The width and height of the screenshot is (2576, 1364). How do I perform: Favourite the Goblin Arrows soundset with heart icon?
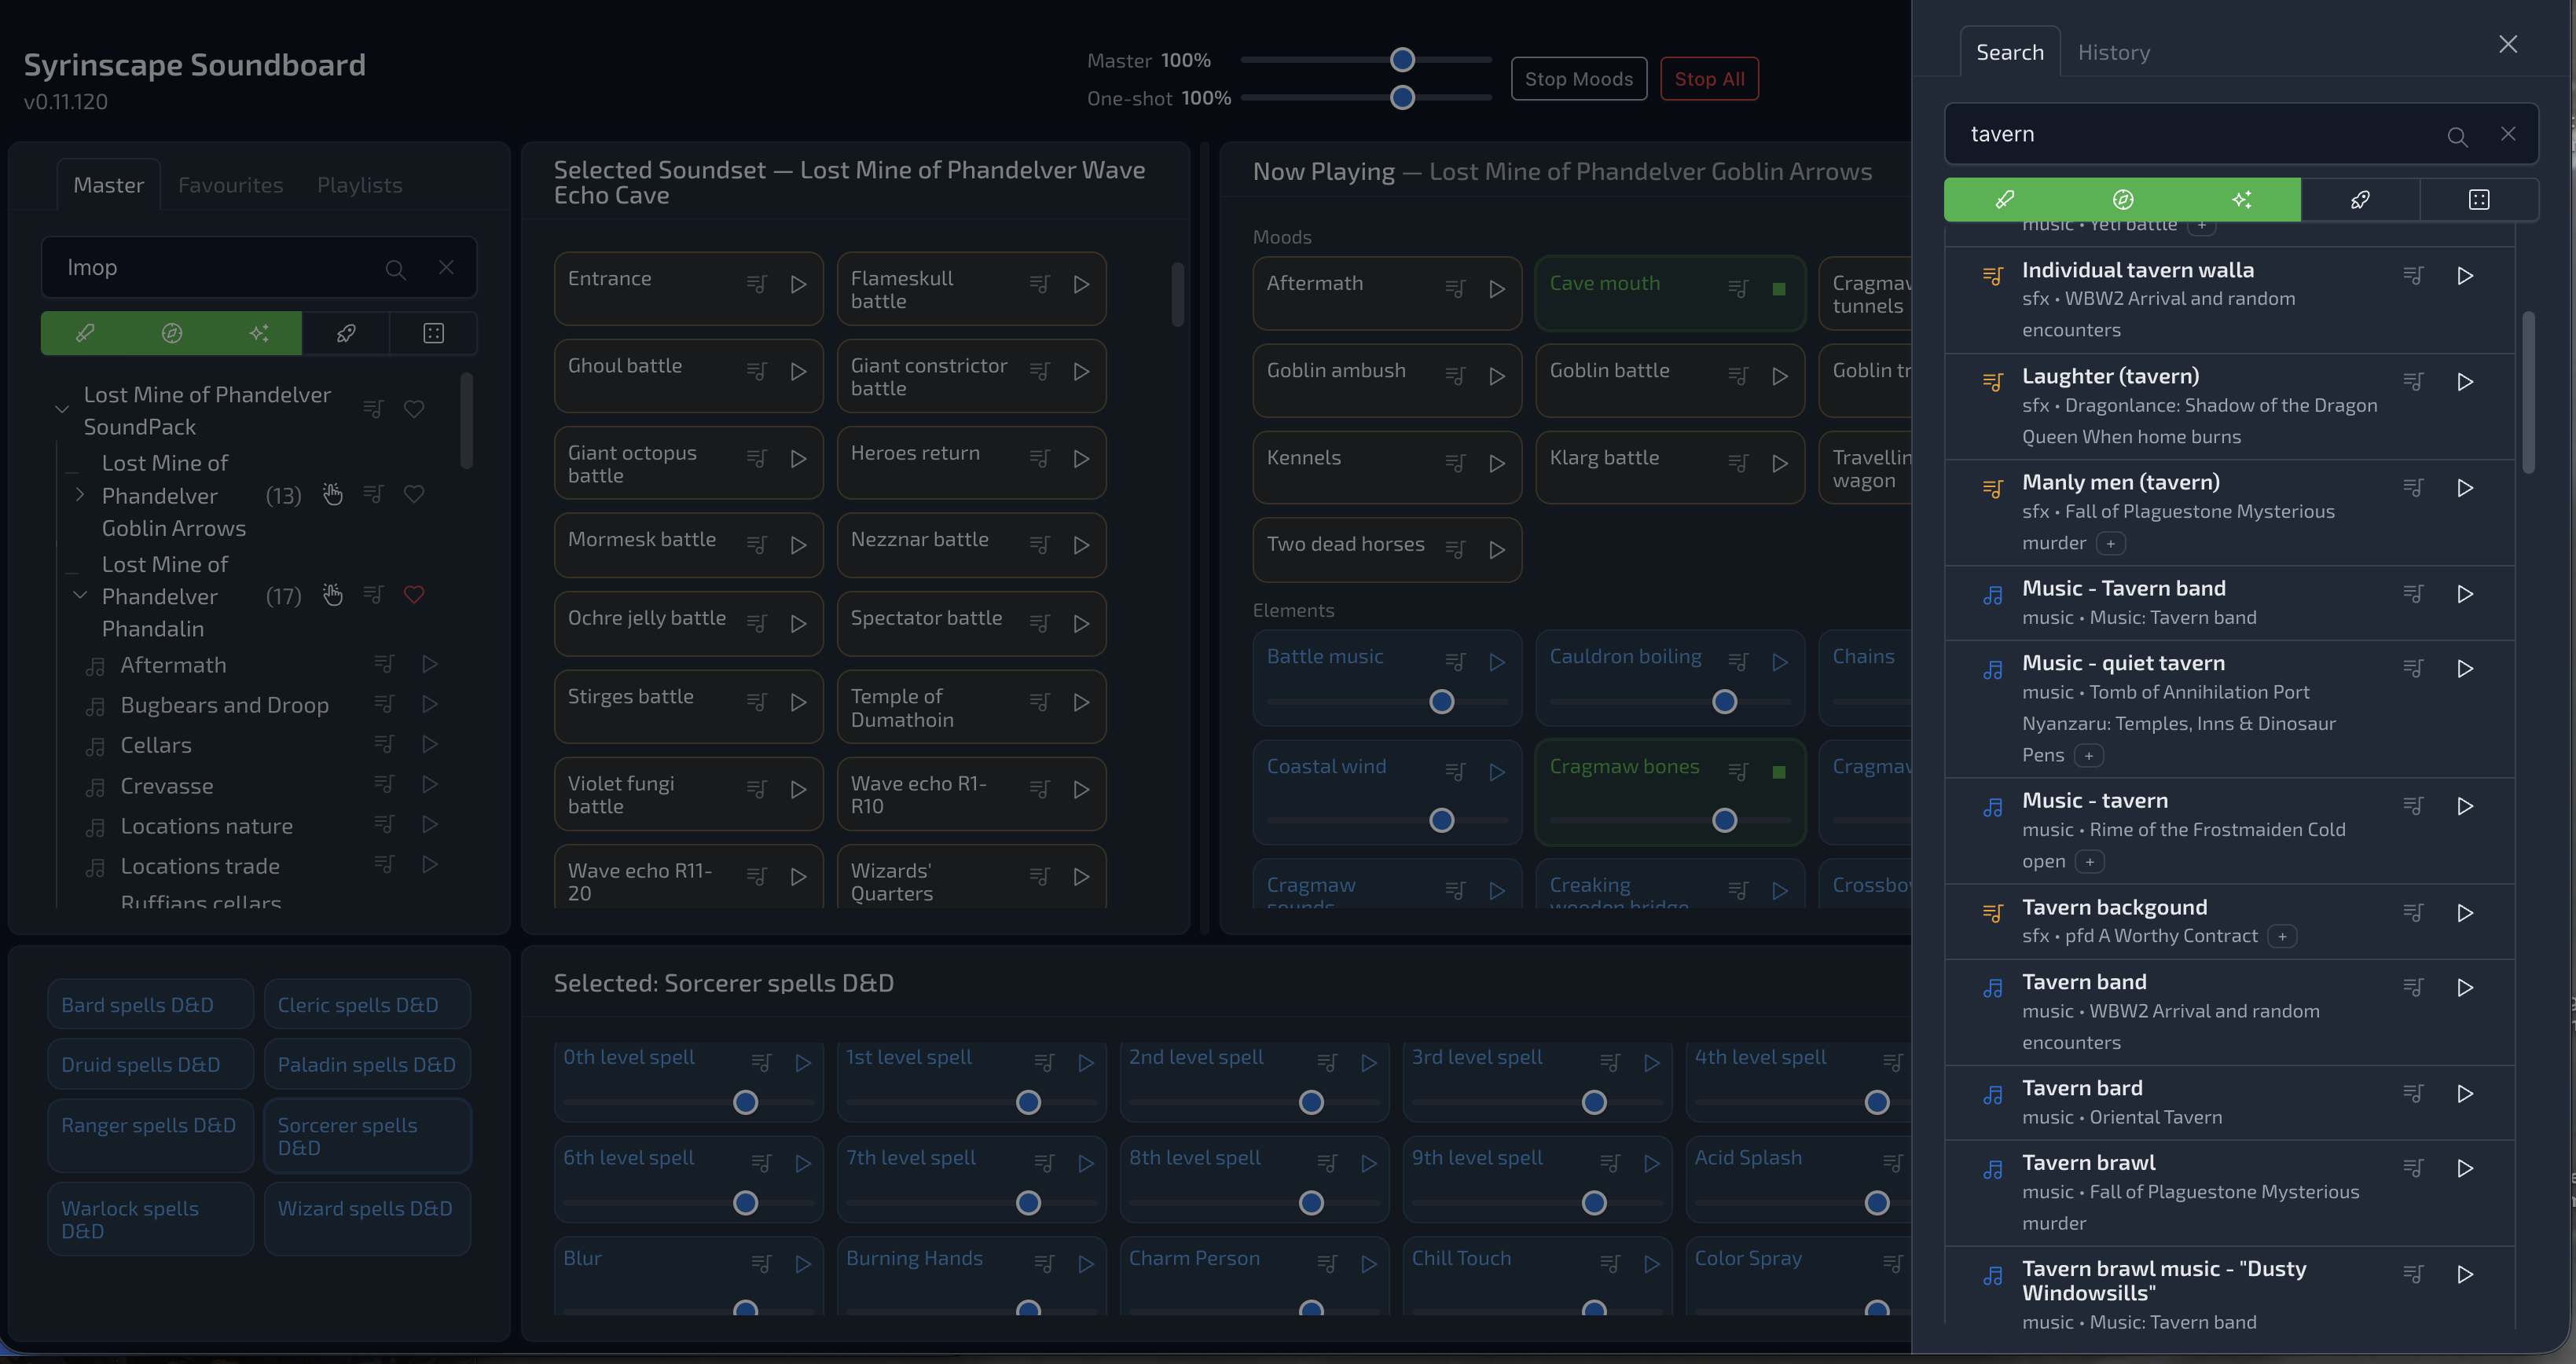point(414,494)
